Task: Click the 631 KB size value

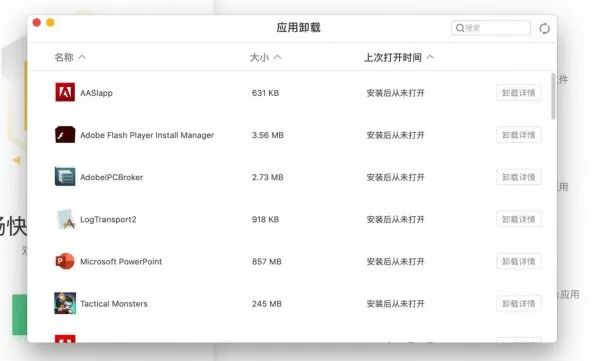Action: [266, 93]
